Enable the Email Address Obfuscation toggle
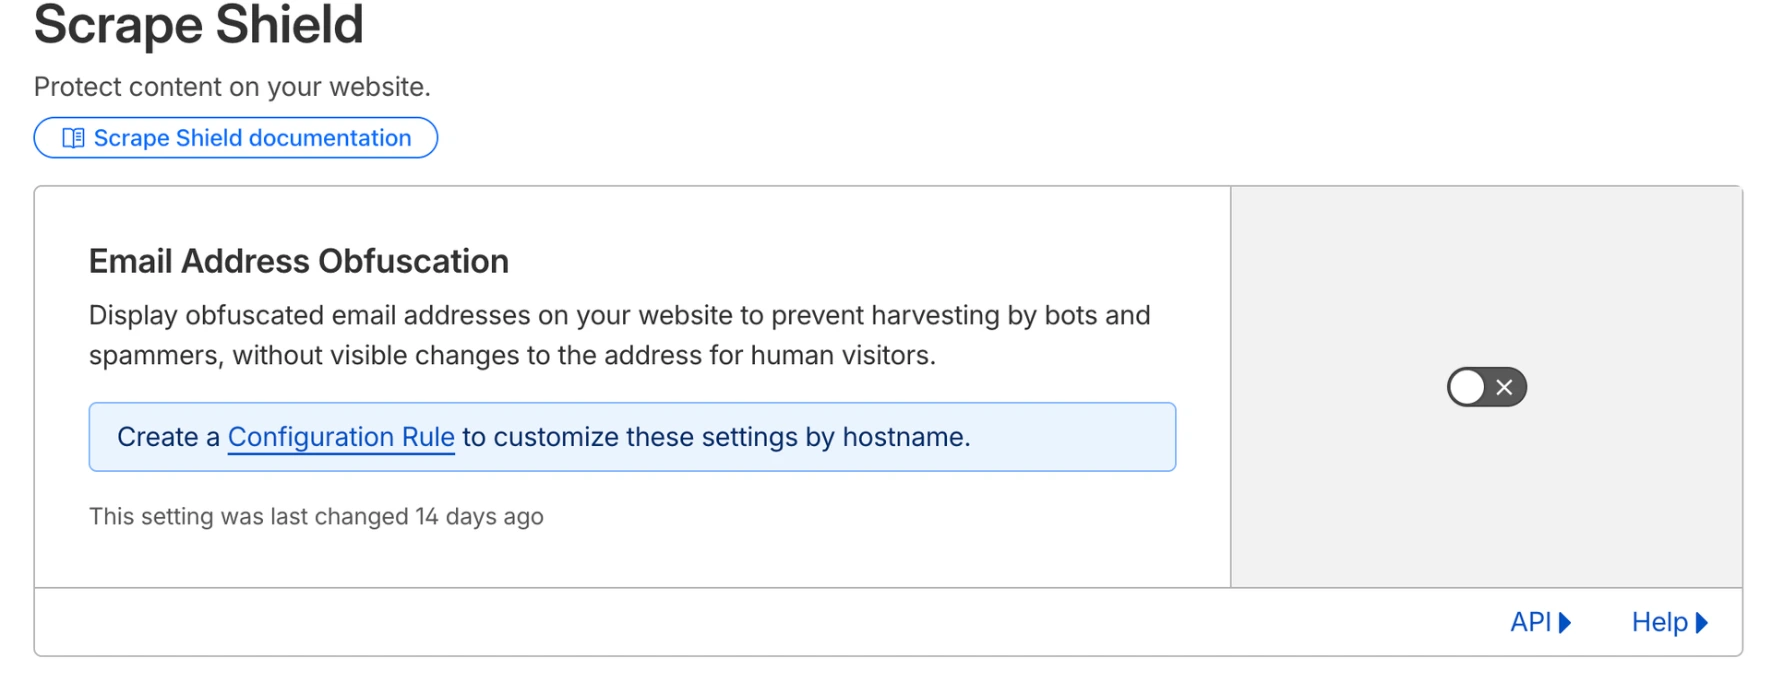This screenshot has height=682, width=1772. (1486, 387)
